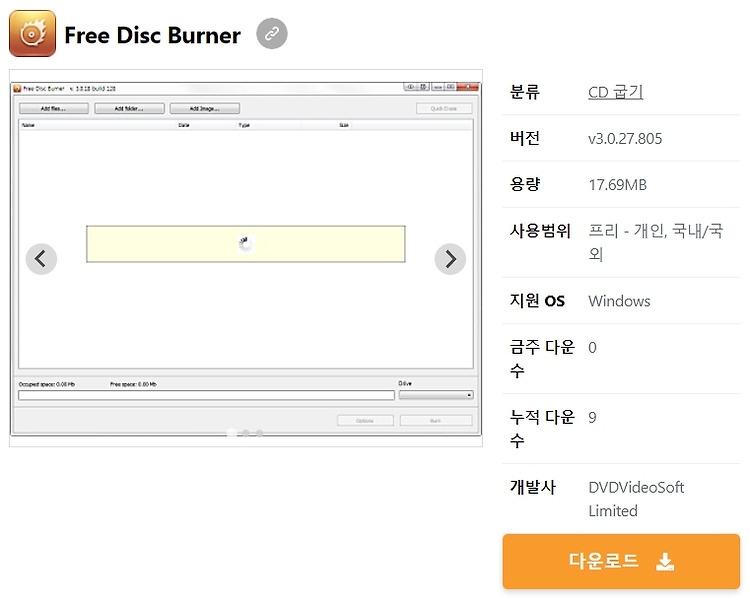Click the Free Disc Burner app icon

pyautogui.click(x=32, y=33)
